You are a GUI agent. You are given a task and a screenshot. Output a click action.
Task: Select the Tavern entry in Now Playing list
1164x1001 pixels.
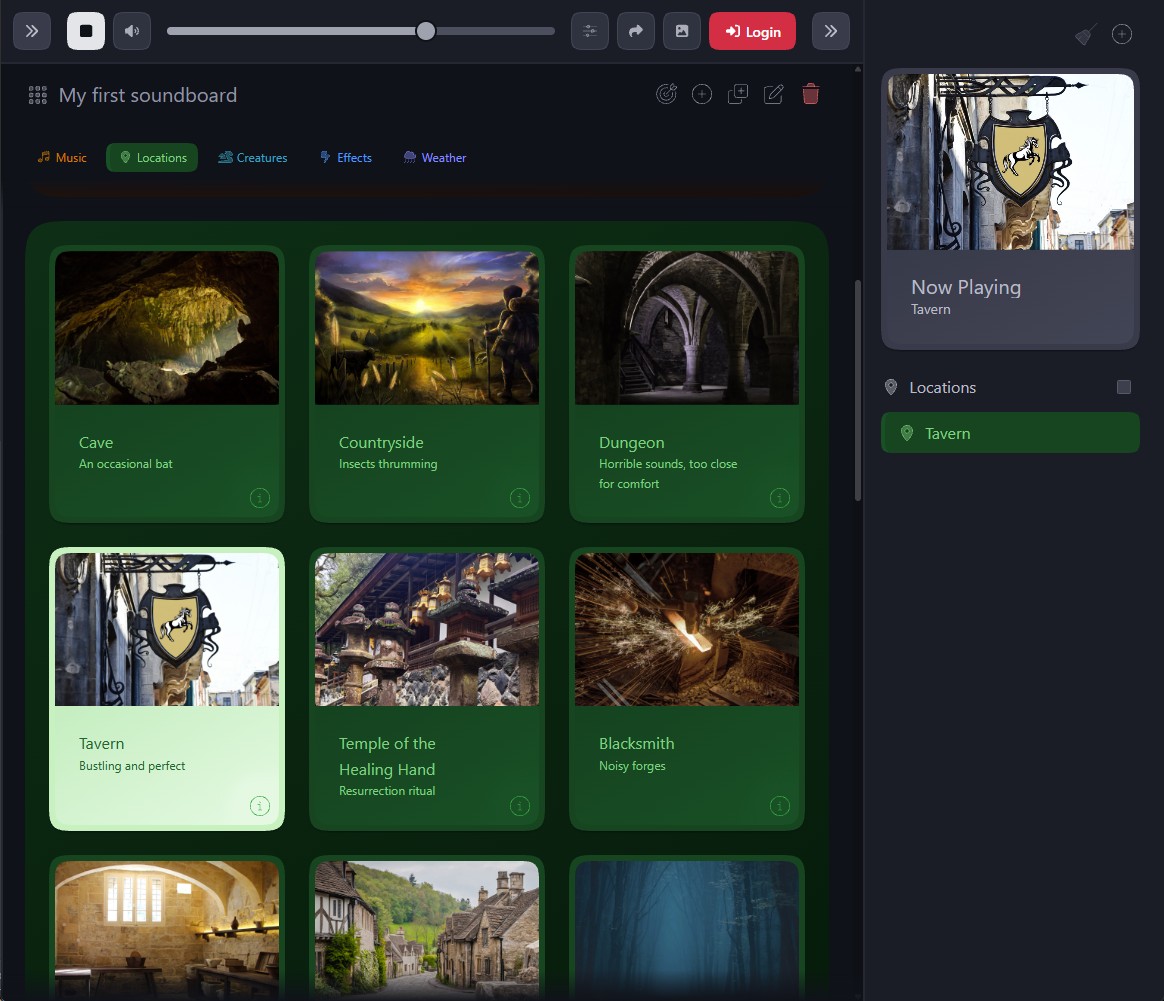pos(1010,433)
